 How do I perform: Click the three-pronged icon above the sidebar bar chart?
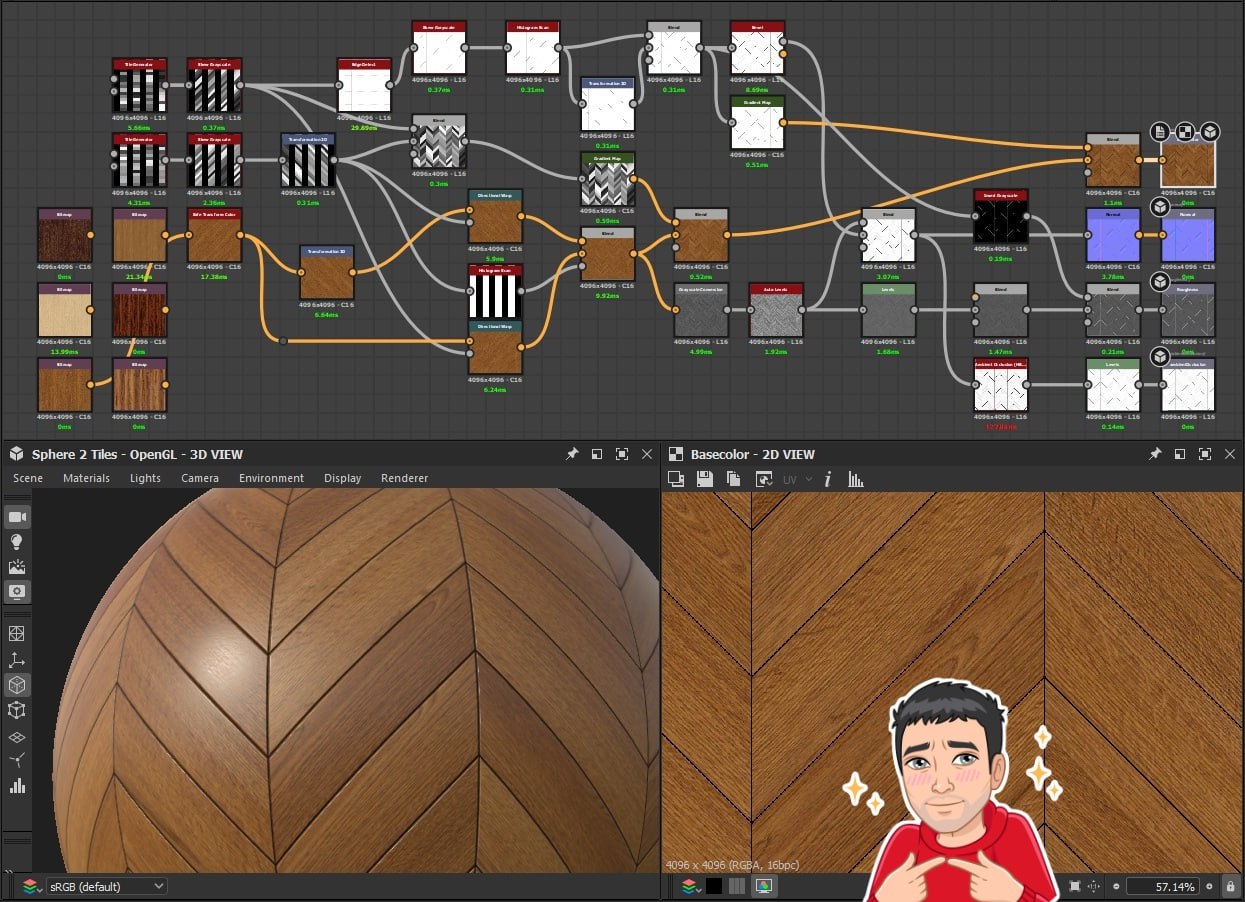coord(17,761)
